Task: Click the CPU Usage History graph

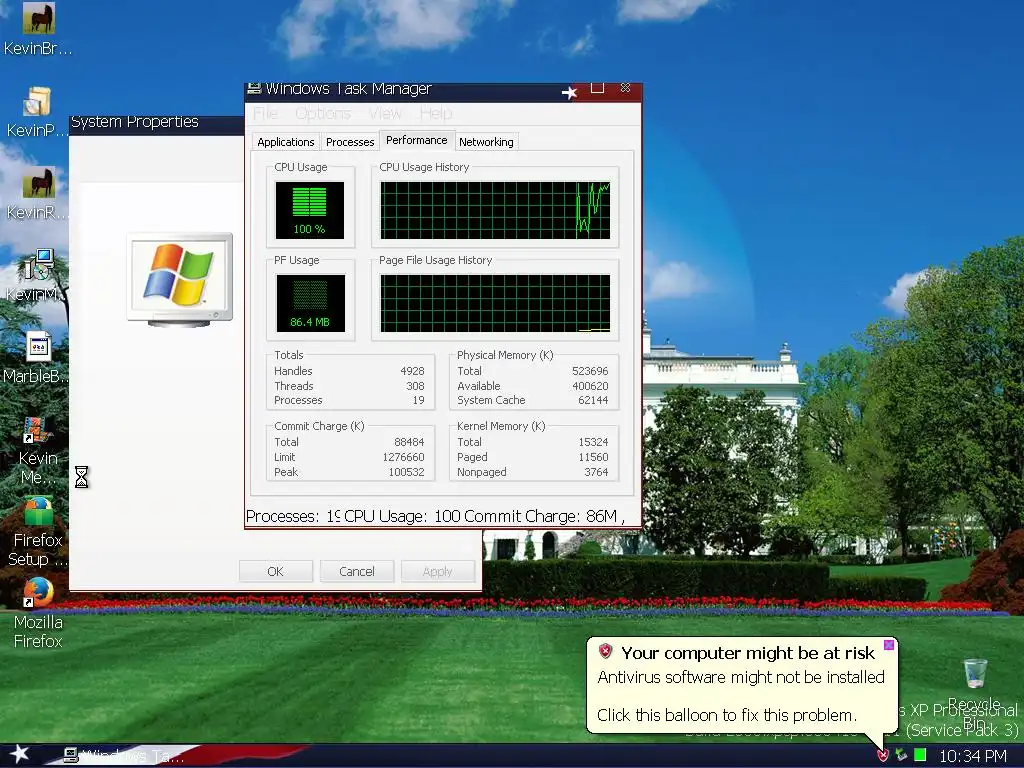Action: pos(495,210)
